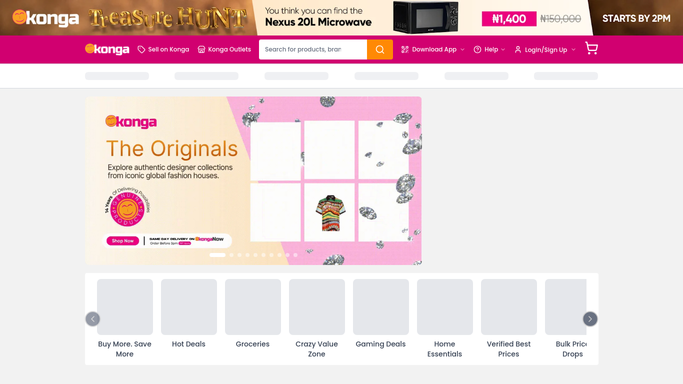The height and width of the screenshot is (384, 683).
Task: Expand the Login/Sign Up dropdown chevron
Action: pos(573,50)
